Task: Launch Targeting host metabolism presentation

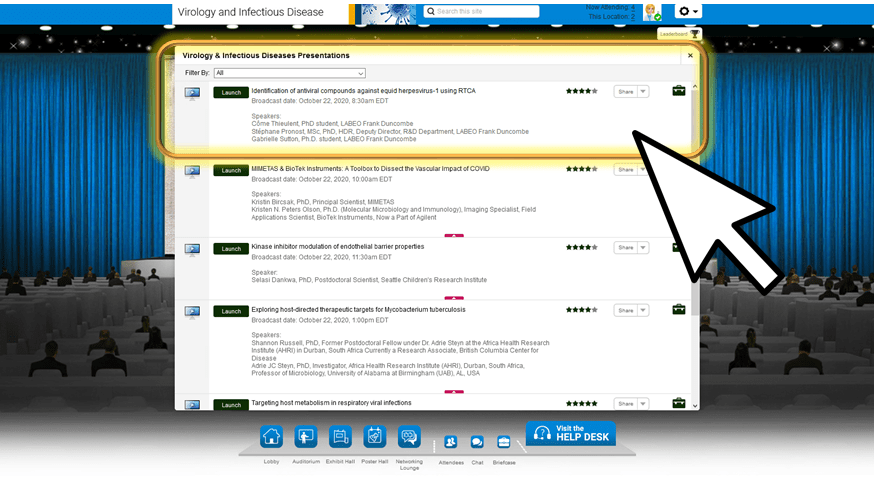Action: pyautogui.click(x=231, y=405)
